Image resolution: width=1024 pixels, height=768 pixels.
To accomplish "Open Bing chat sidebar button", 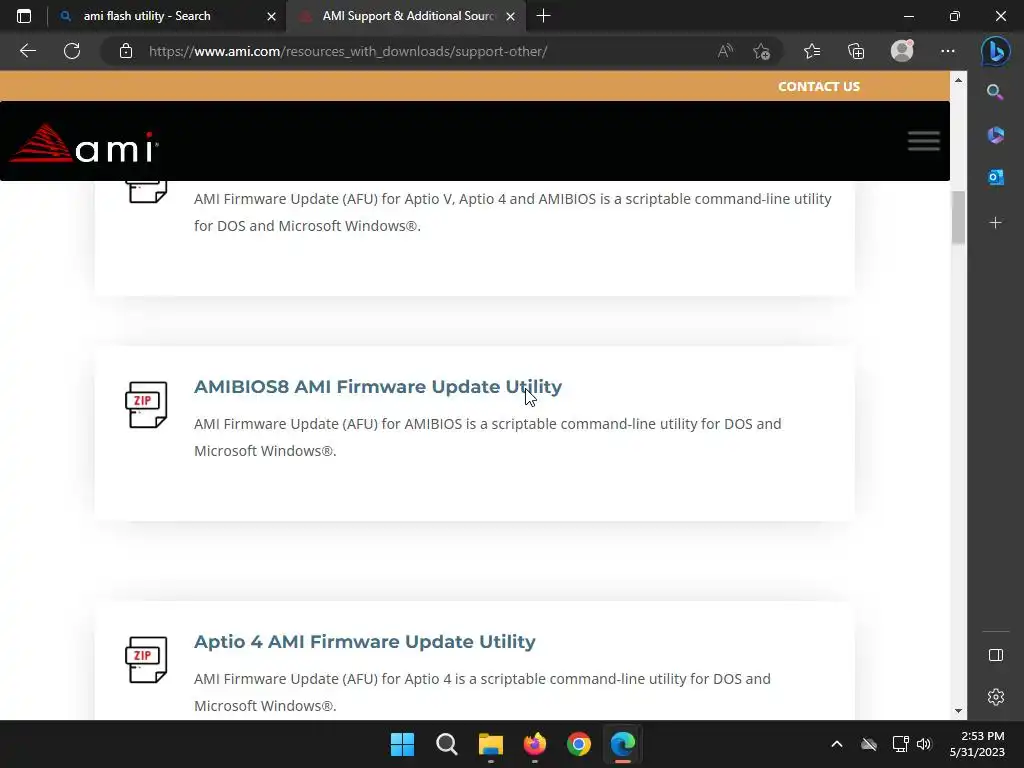I will (995, 51).
